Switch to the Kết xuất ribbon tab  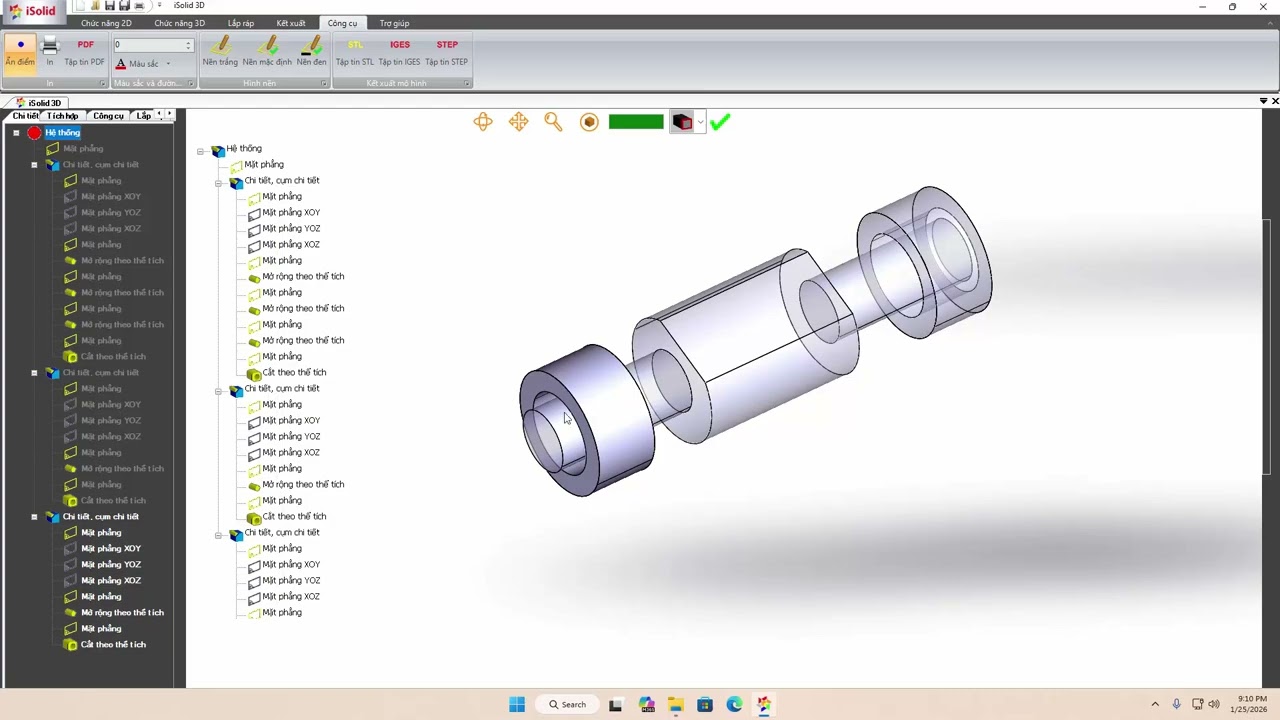(291, 23)
